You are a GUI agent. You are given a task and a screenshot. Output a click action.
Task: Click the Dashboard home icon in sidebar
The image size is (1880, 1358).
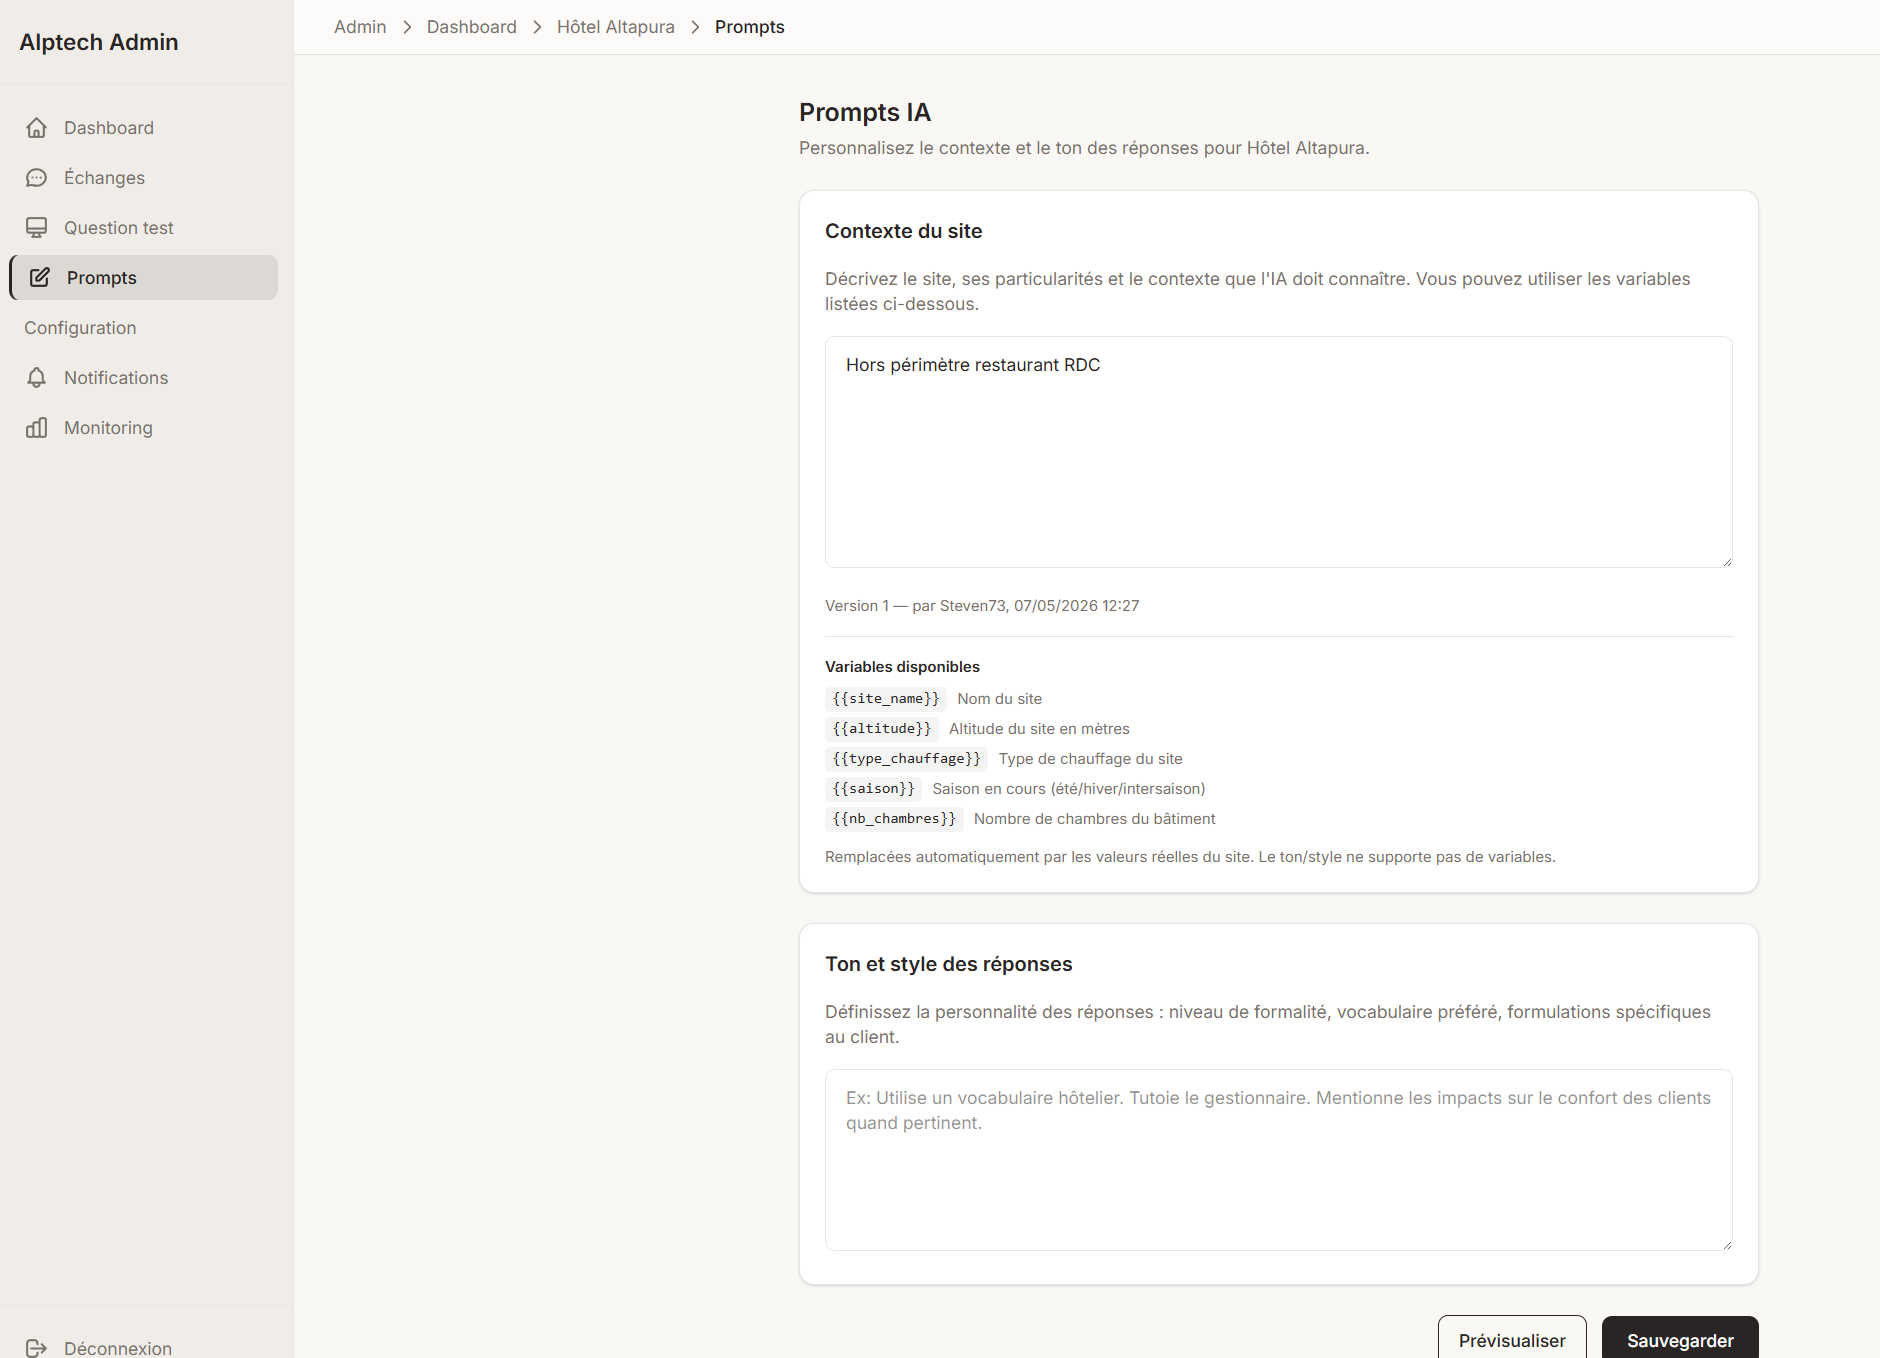pyautogui.click(x=37, y=128)
